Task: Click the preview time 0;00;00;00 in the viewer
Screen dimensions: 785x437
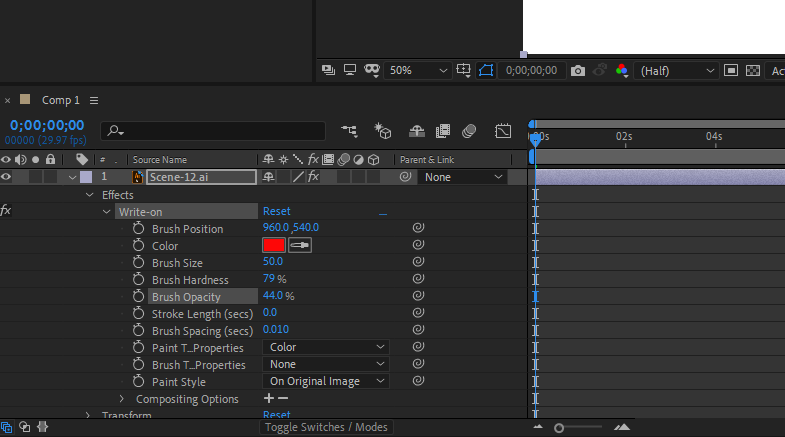Action: click(x=531, y=71)
